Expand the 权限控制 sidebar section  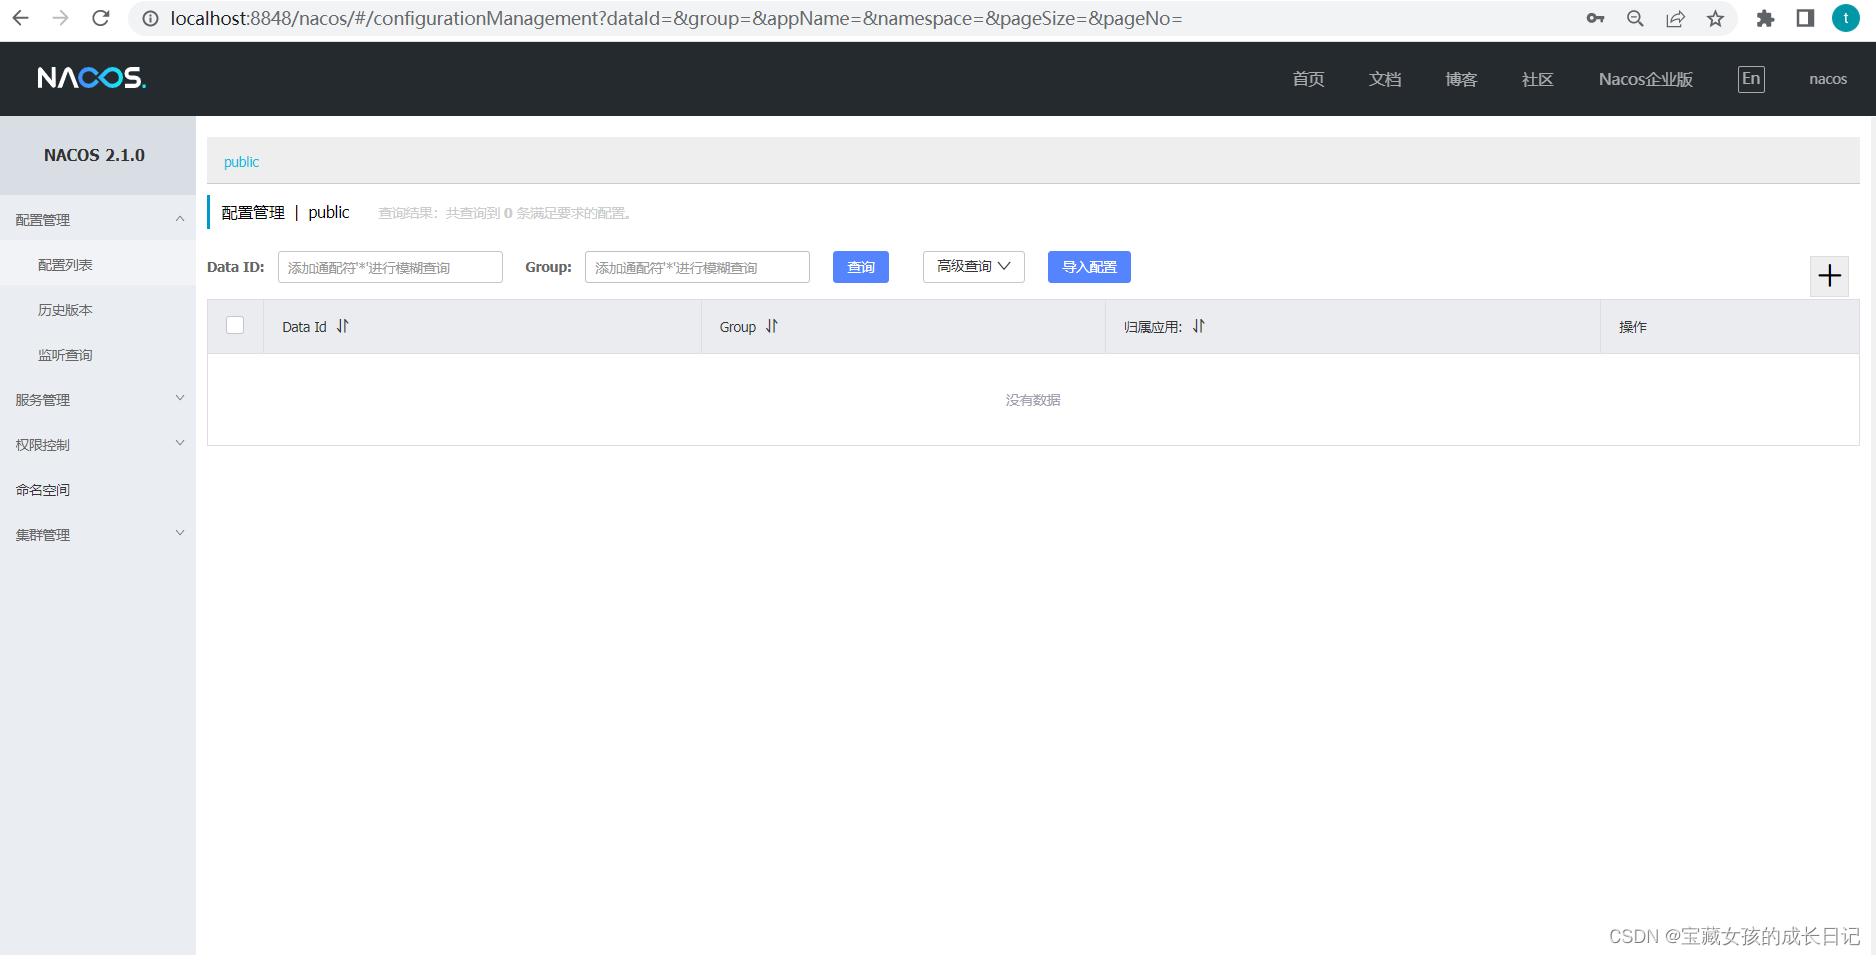pos(98,444)
